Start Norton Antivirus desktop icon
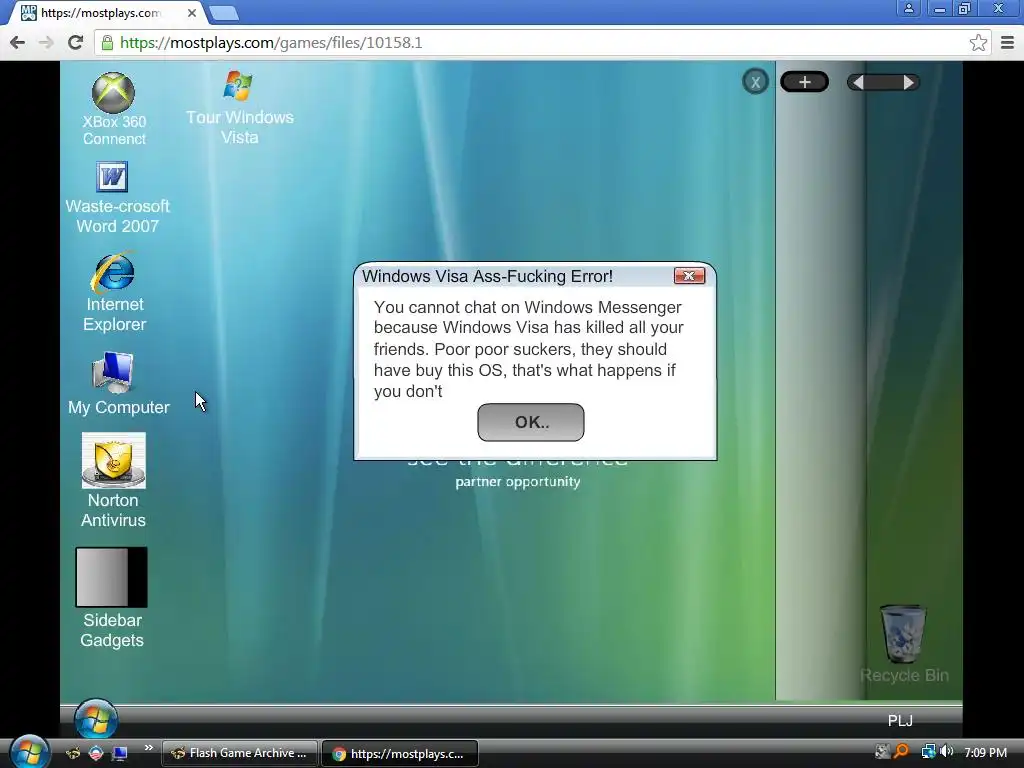The width and height of the screenshot is (1024, 768). click(113, 480)
